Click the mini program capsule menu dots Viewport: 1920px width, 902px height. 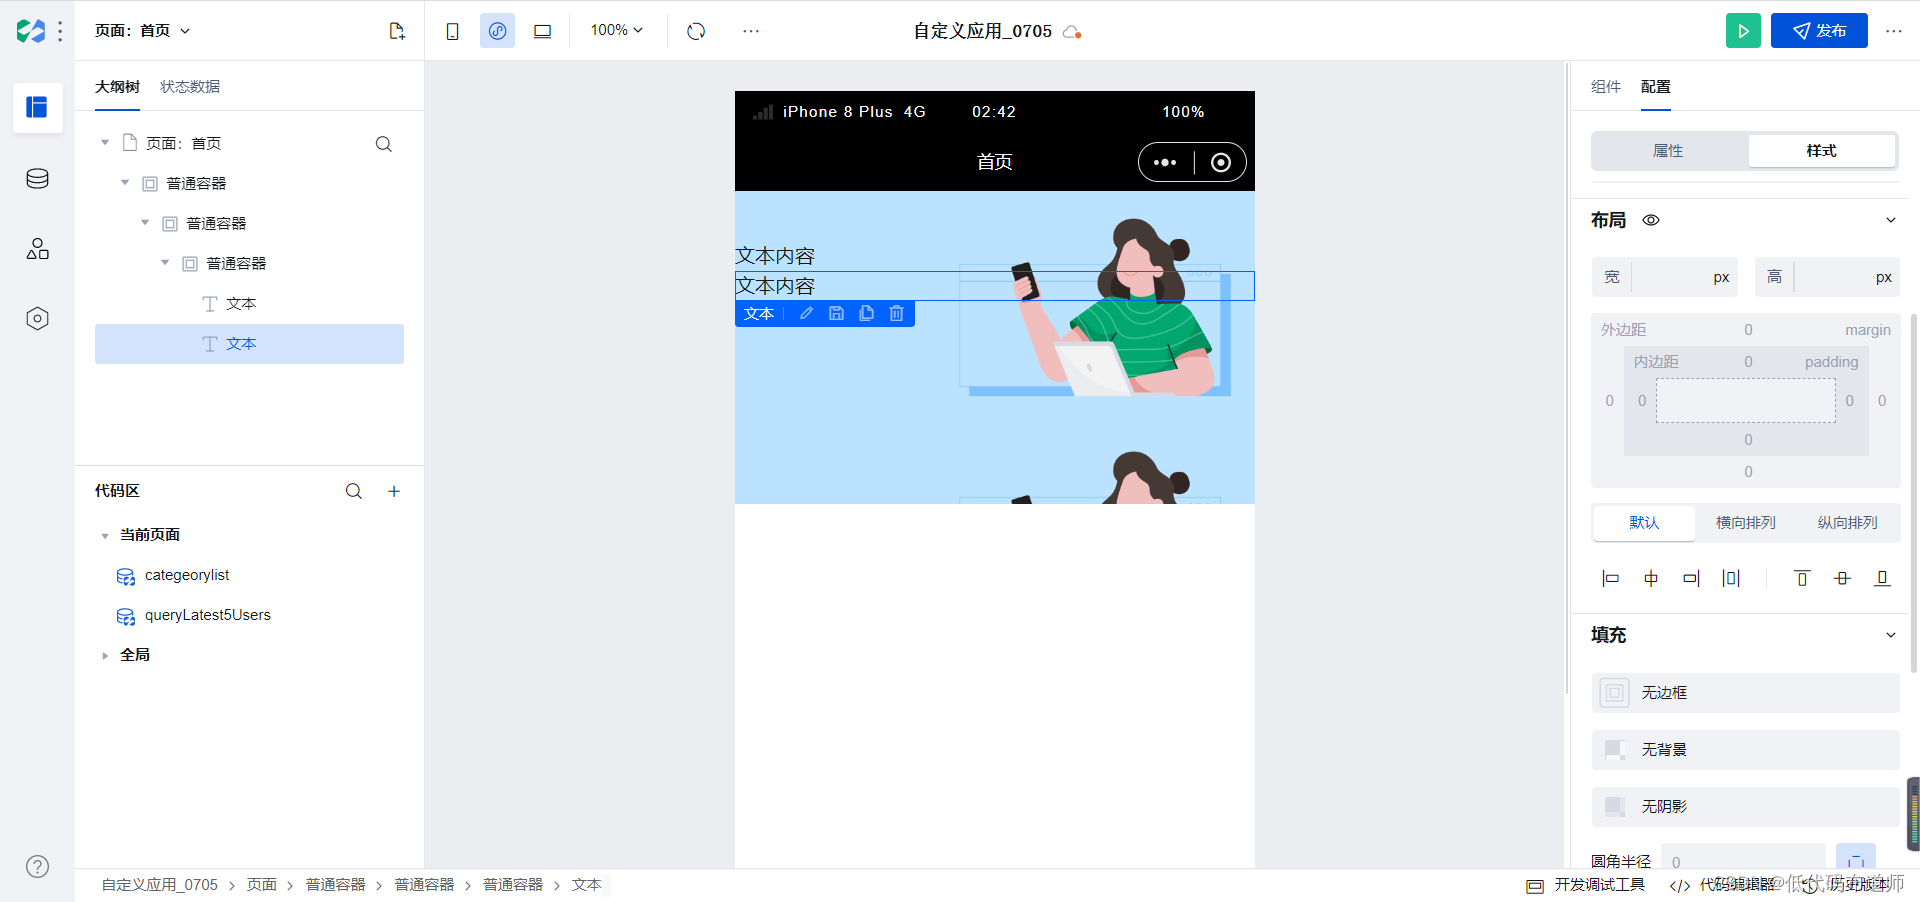1165,163
